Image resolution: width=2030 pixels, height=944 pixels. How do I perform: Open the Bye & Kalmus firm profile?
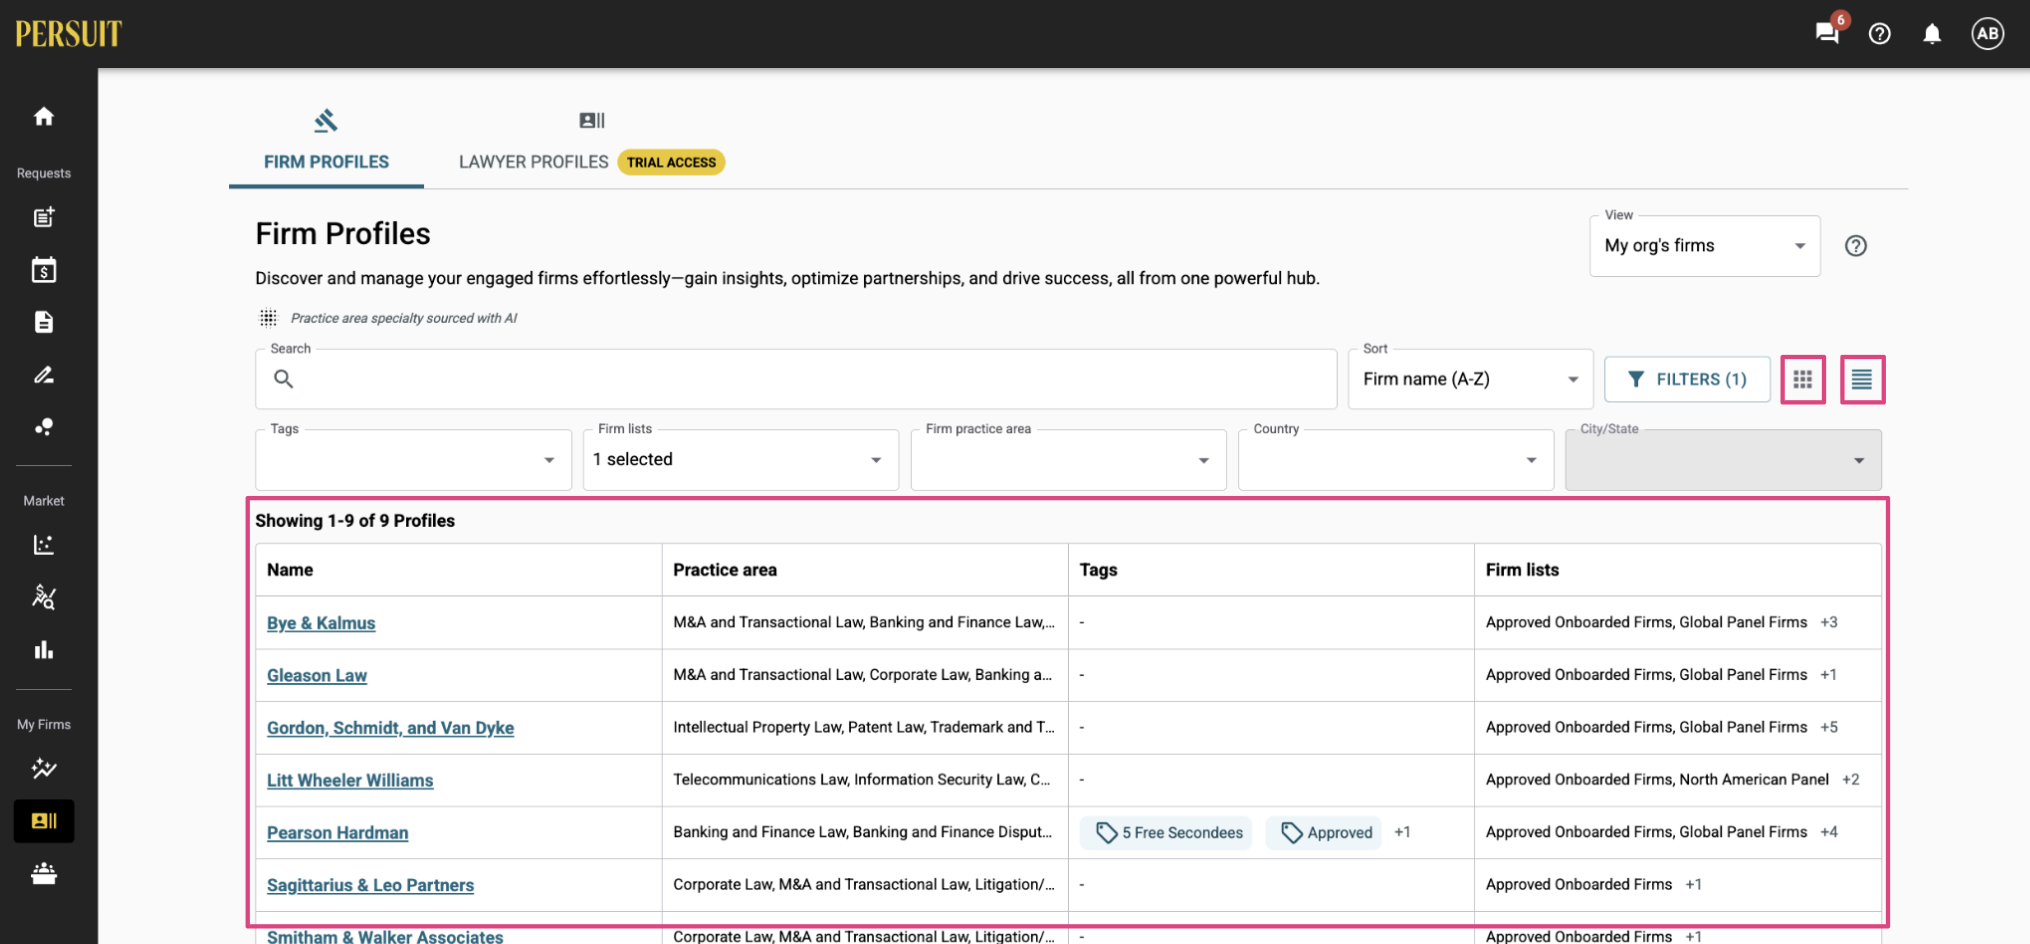click(x=321, y=623)
